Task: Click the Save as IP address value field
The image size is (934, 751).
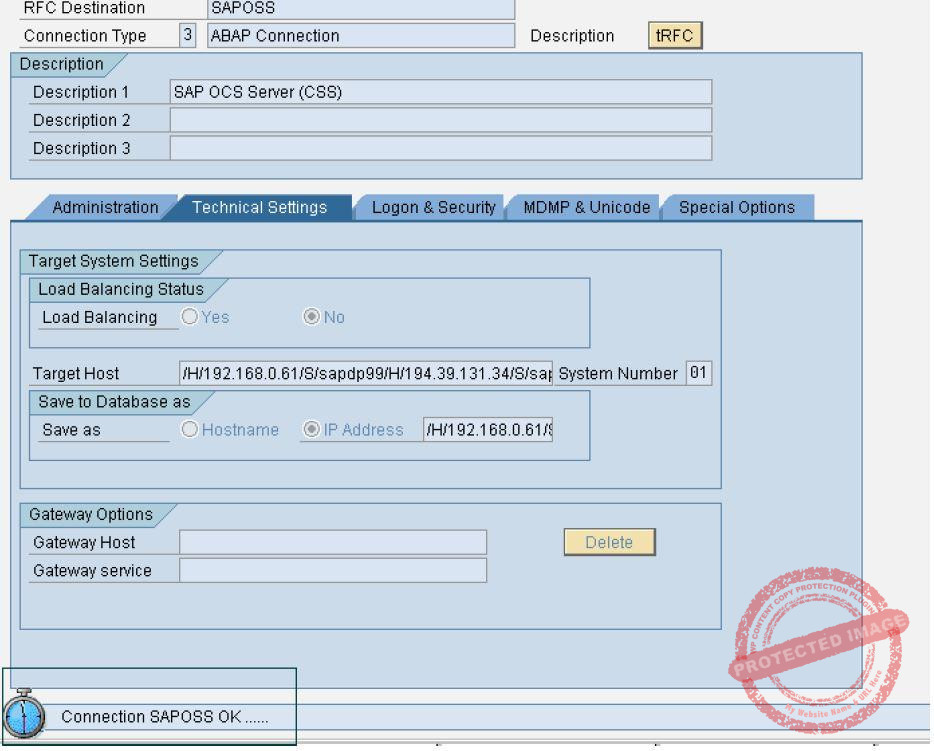Action: [488, 430]
